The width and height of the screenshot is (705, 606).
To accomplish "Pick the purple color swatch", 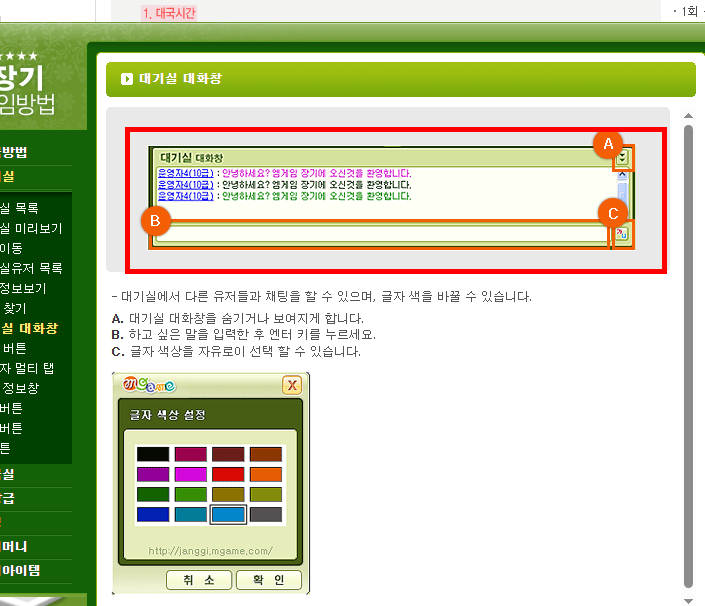I will click(x=153, y=474).
